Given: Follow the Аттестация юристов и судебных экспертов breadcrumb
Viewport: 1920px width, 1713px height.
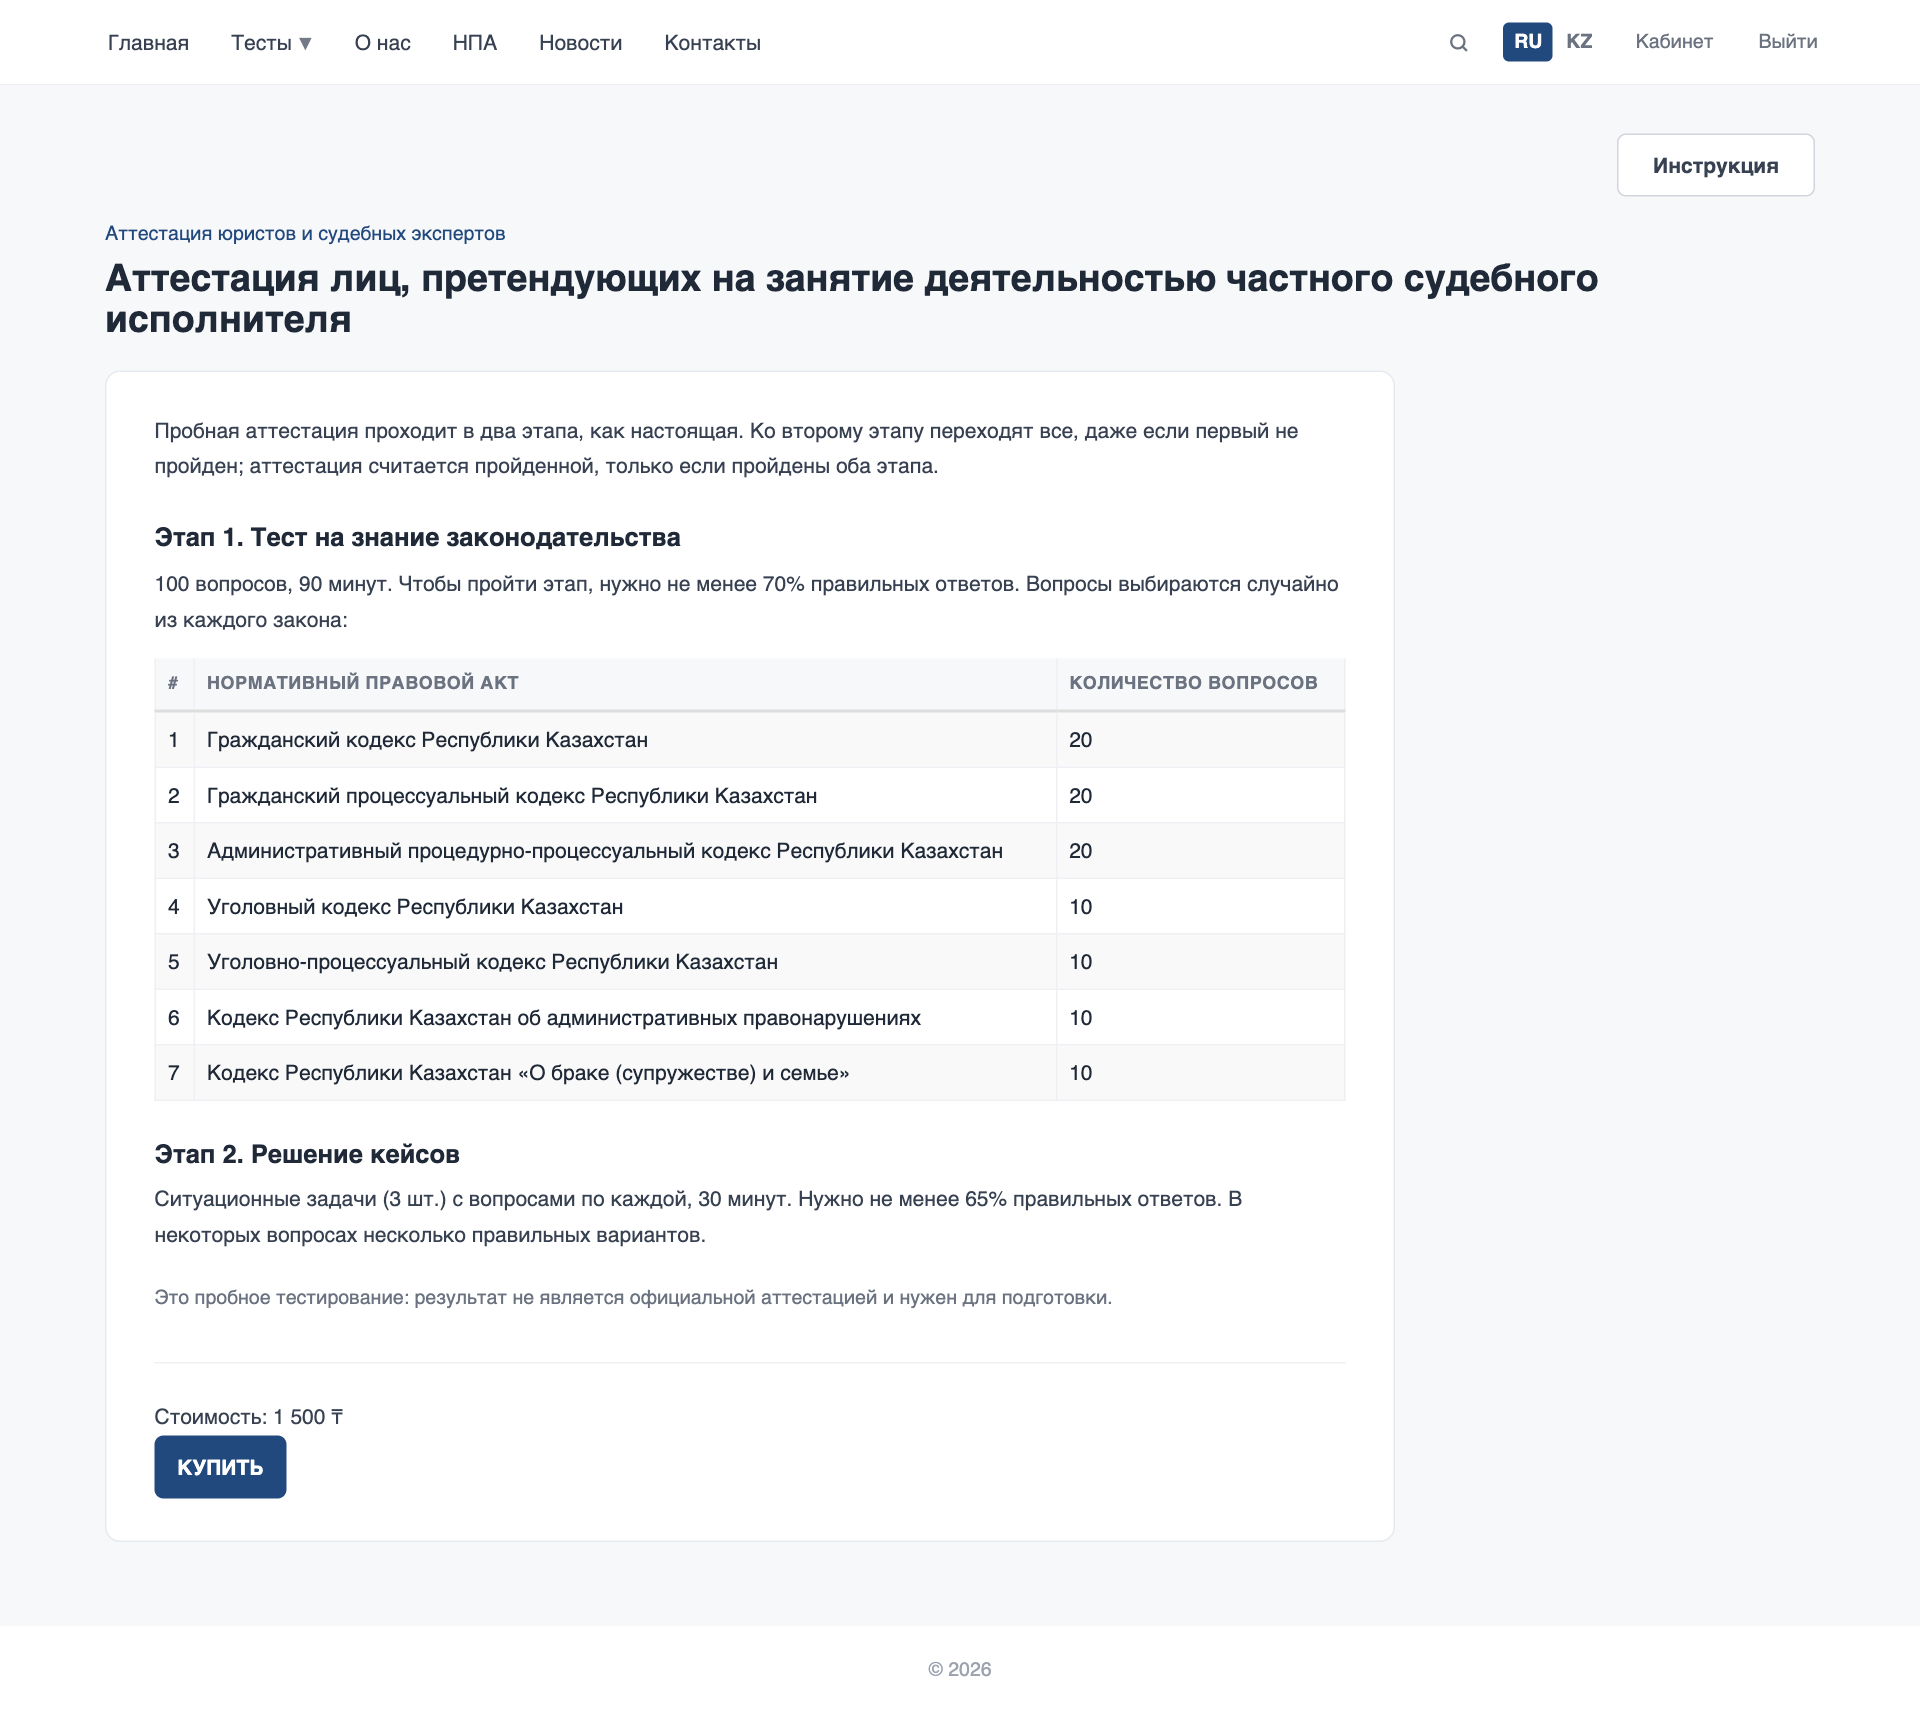Looking at the screenshot, I should 305,233.
